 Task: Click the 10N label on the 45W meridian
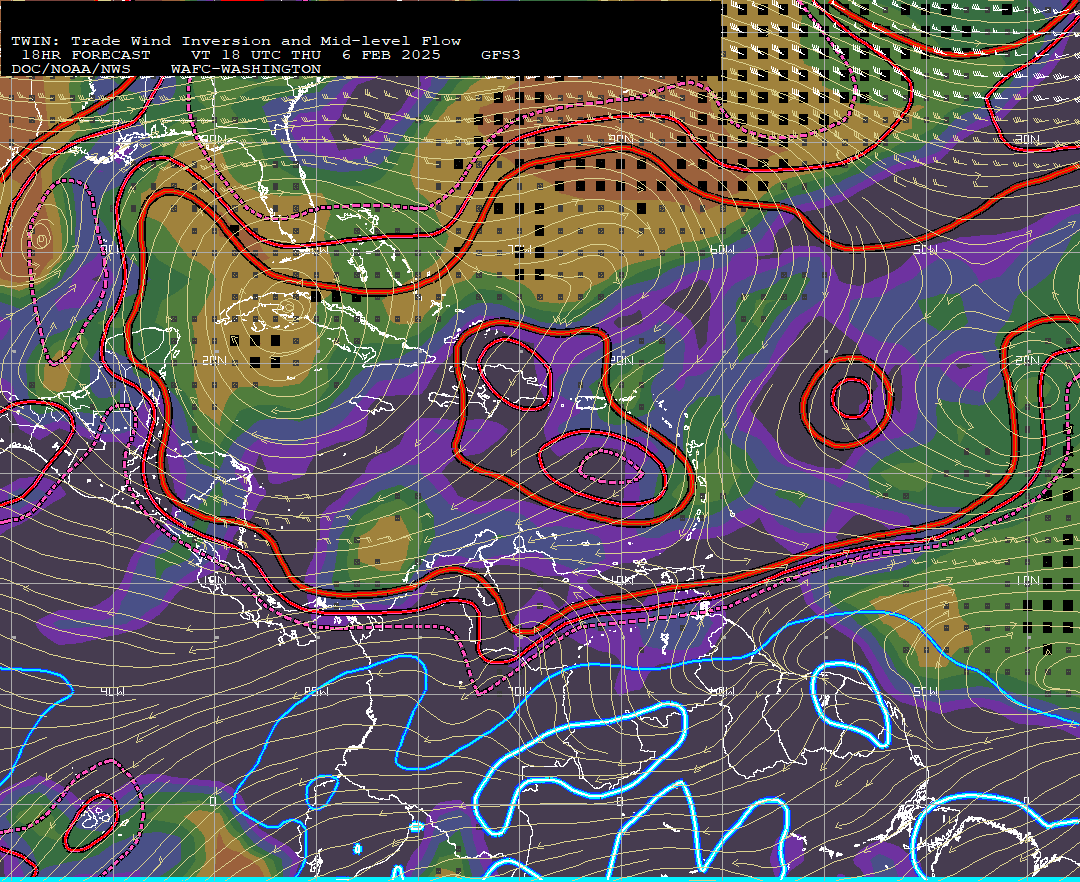tap(1027, 580)
